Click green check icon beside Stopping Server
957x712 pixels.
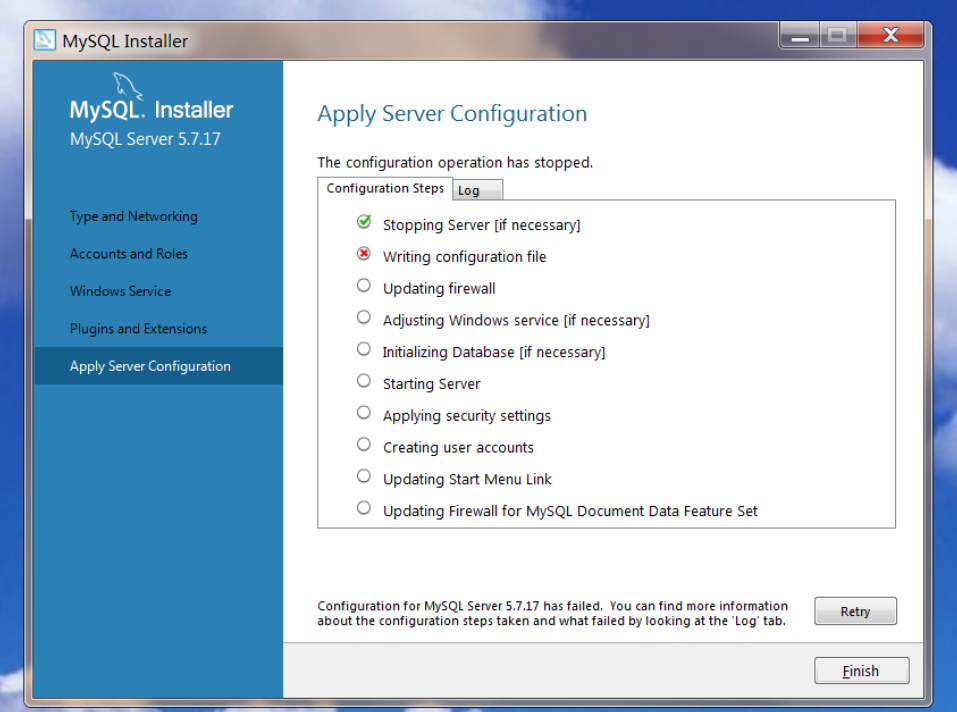coord(364,221)
